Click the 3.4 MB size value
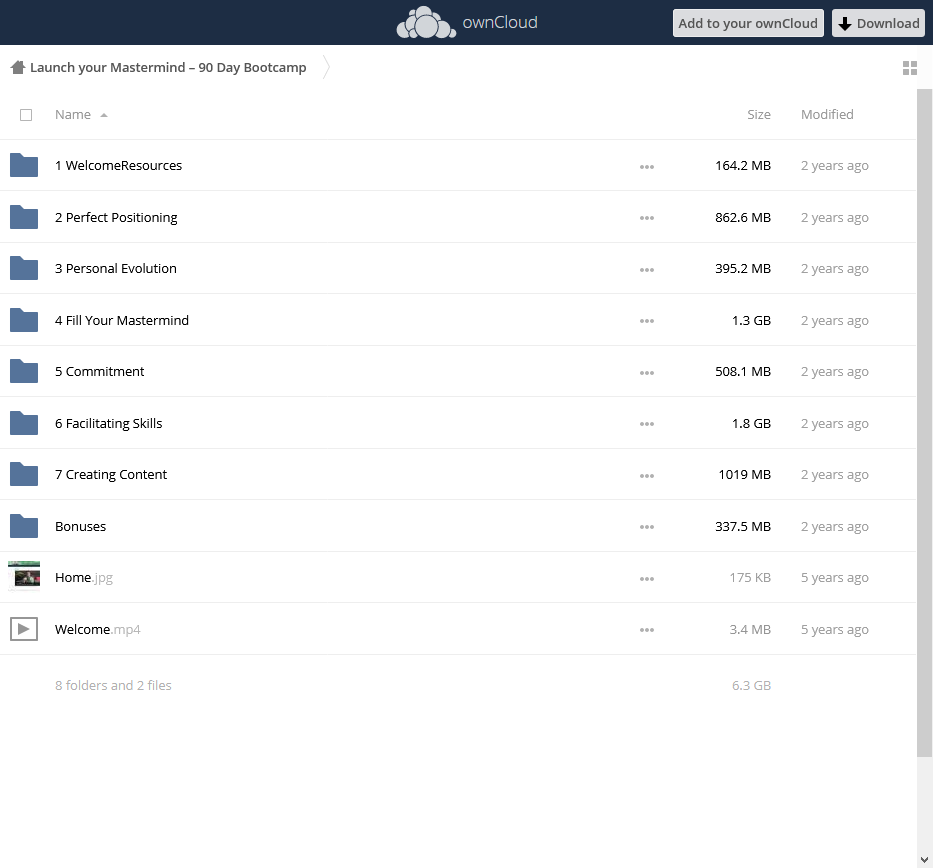The height and width of the screenshot is (868, 933). click(750, 629)
